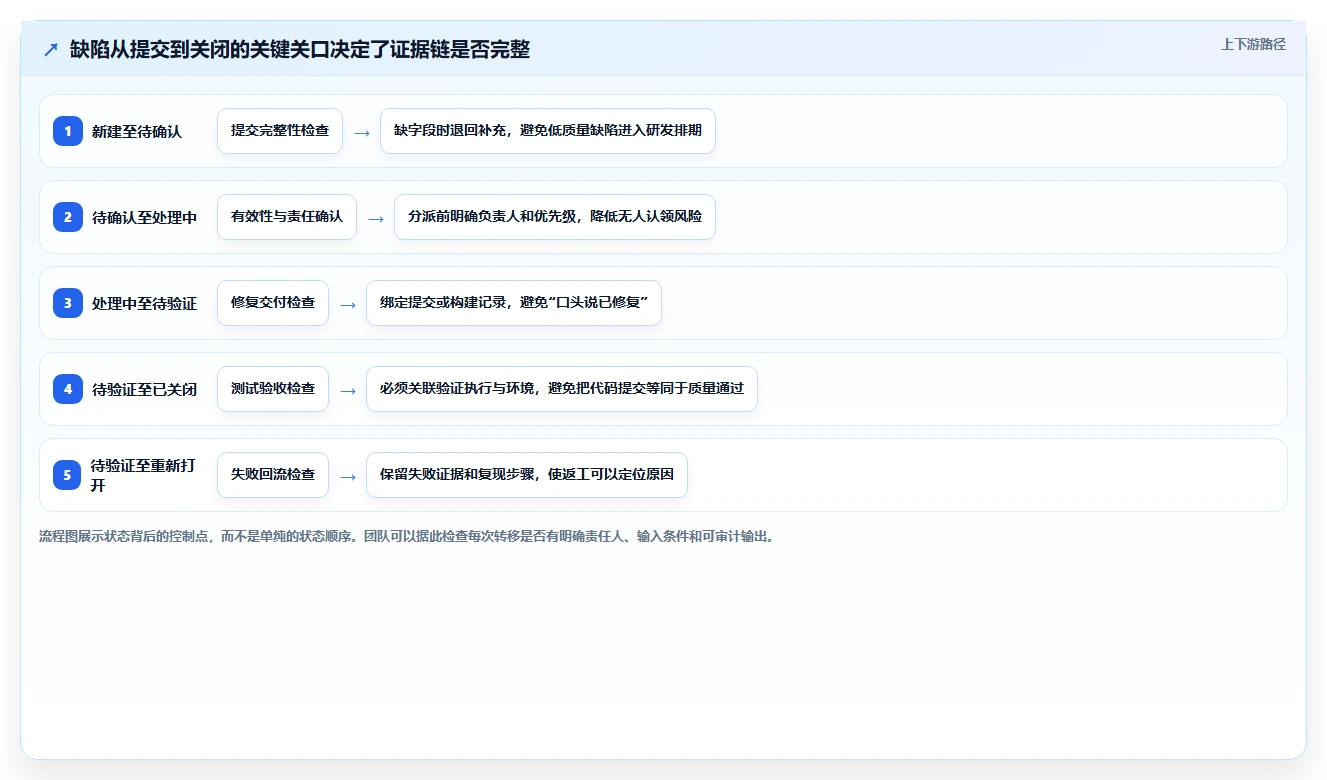The height and width of the screenshot is (780, 1327).
Task: Click the arrow after 失败回流检查
Action: click(348, 476)
